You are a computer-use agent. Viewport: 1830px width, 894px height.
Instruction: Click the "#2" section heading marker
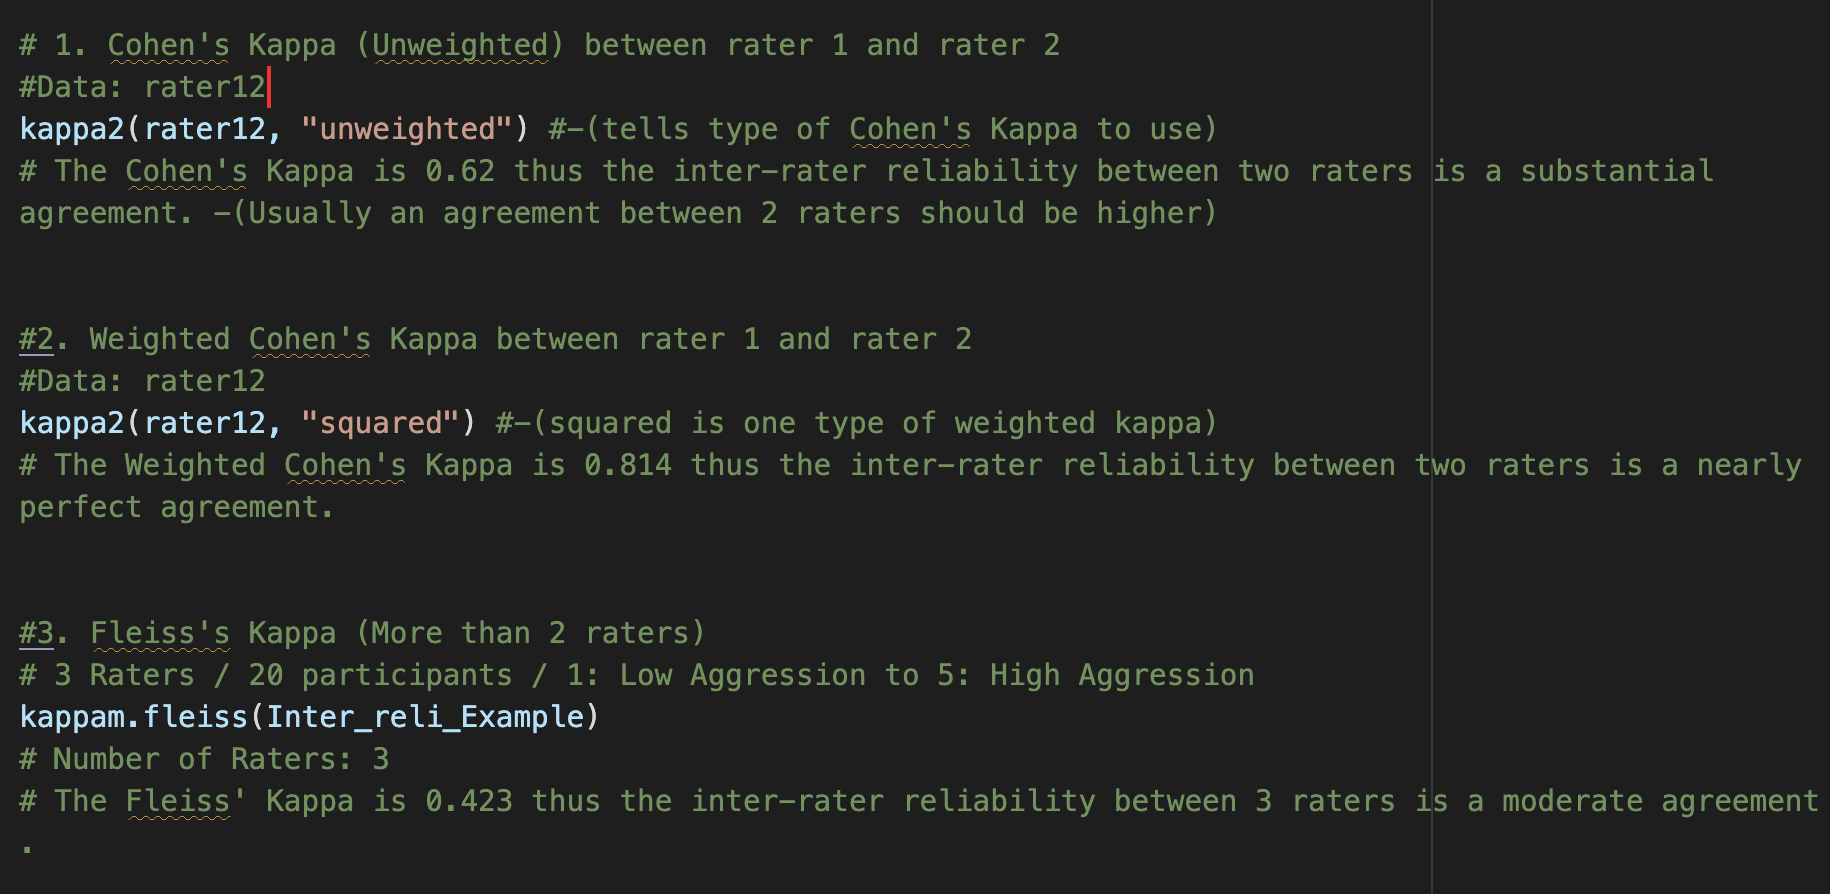[36, 339]
